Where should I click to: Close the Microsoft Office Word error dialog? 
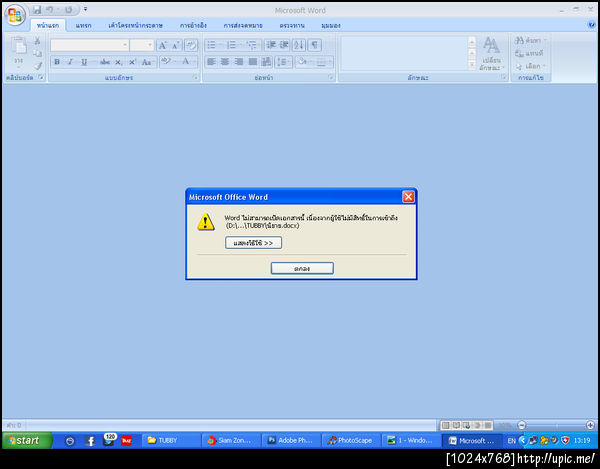click(408, 197)
